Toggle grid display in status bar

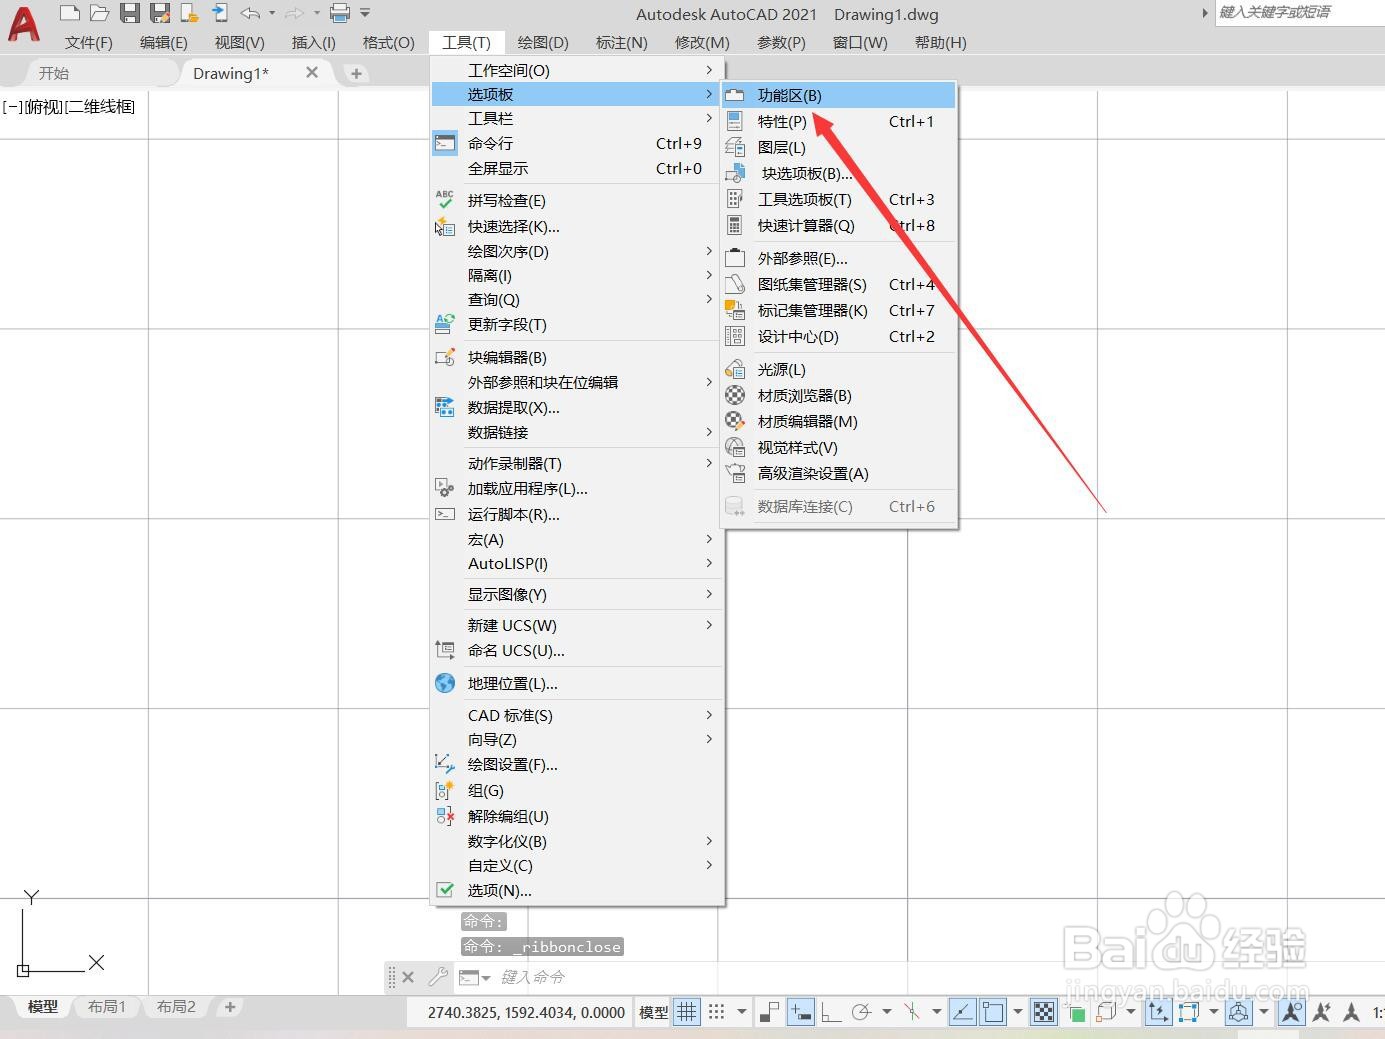[687, 1012]
